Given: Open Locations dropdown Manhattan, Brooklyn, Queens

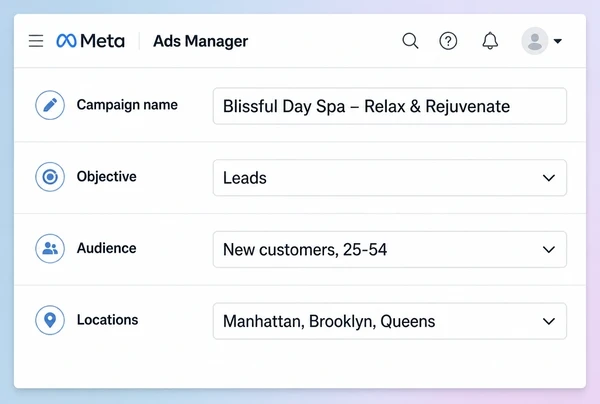Looking at the screenshot, I should tap(390, 321).
